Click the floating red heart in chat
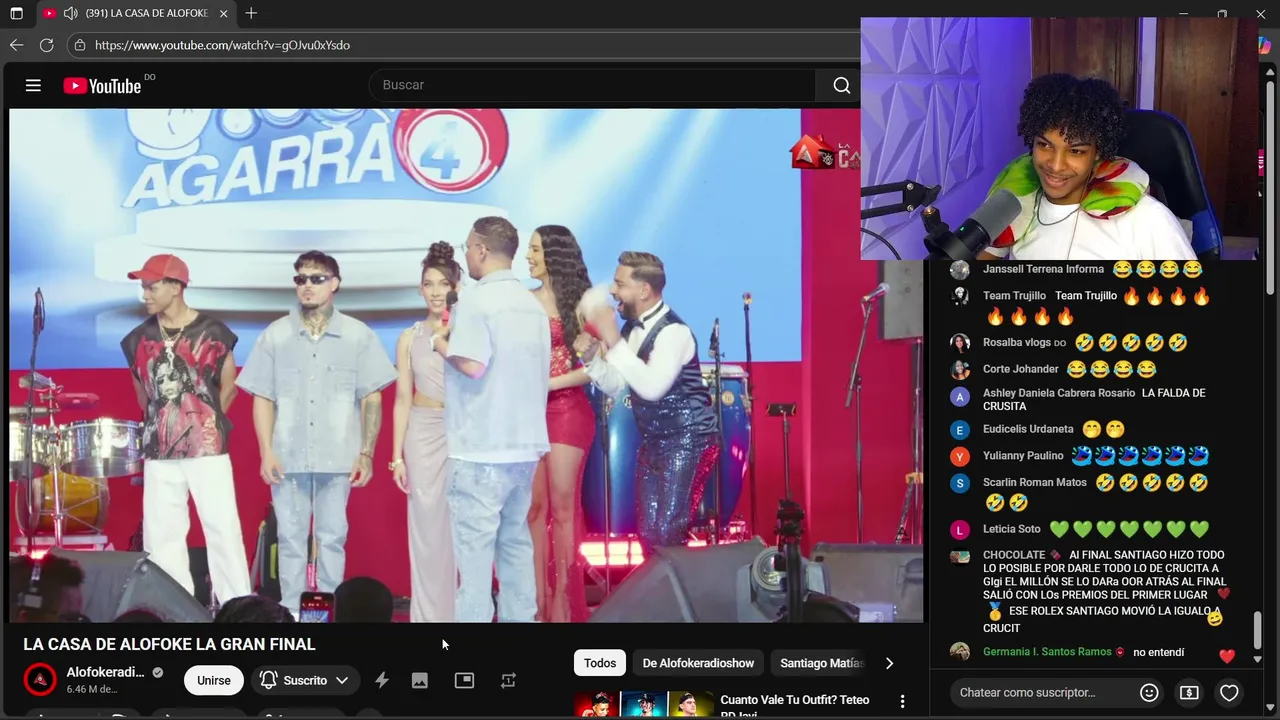 (1227, 656)
